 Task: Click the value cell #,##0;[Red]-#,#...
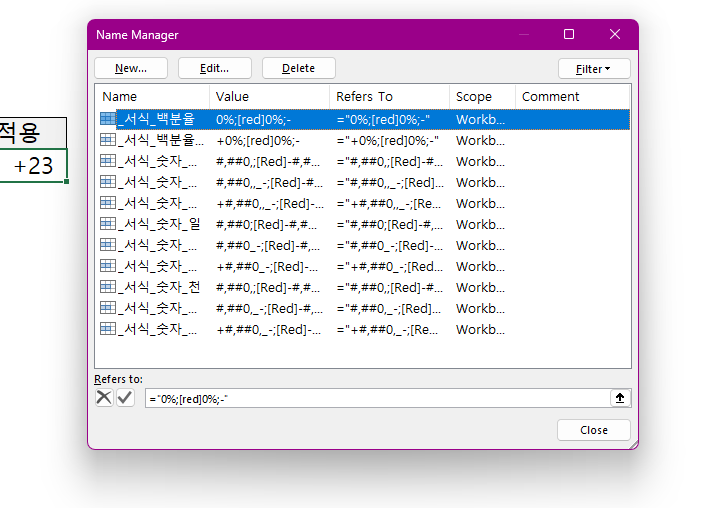tap(267, 225)
